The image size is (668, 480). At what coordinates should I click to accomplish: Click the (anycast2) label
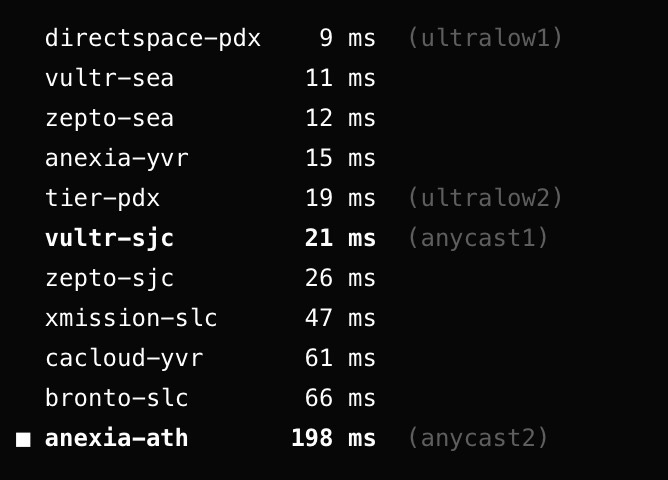coord(478,438)
